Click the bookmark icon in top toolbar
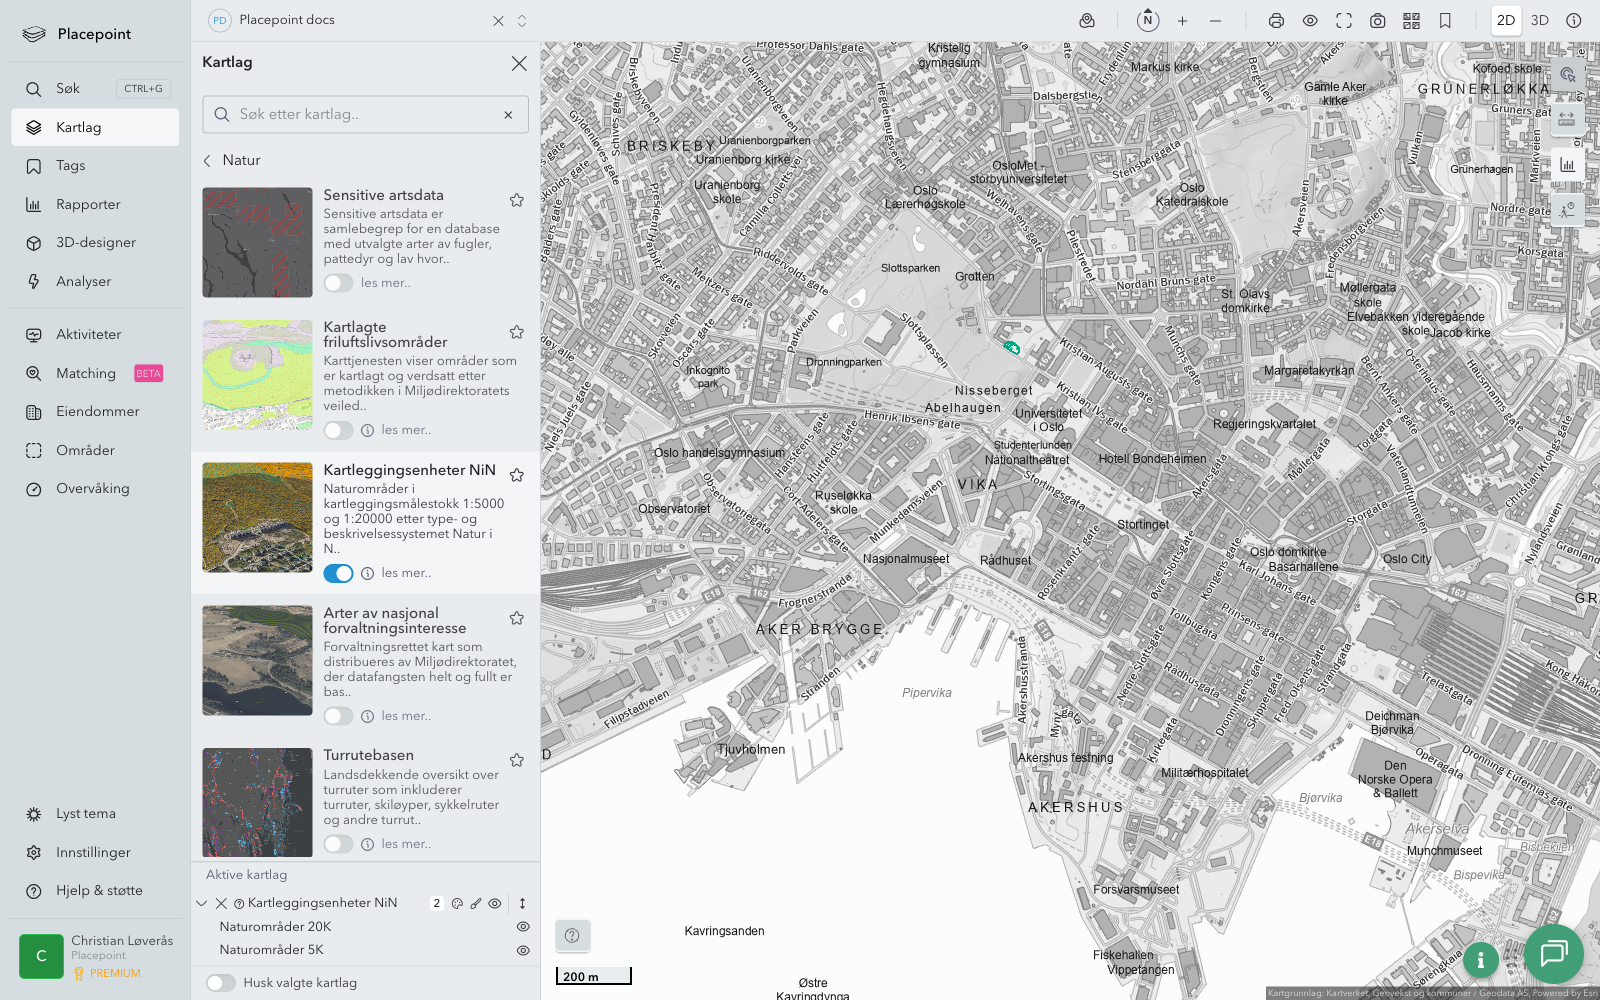Image resolution: width=1600 pixels, height=1000 pixels. tap(1445, 21)
